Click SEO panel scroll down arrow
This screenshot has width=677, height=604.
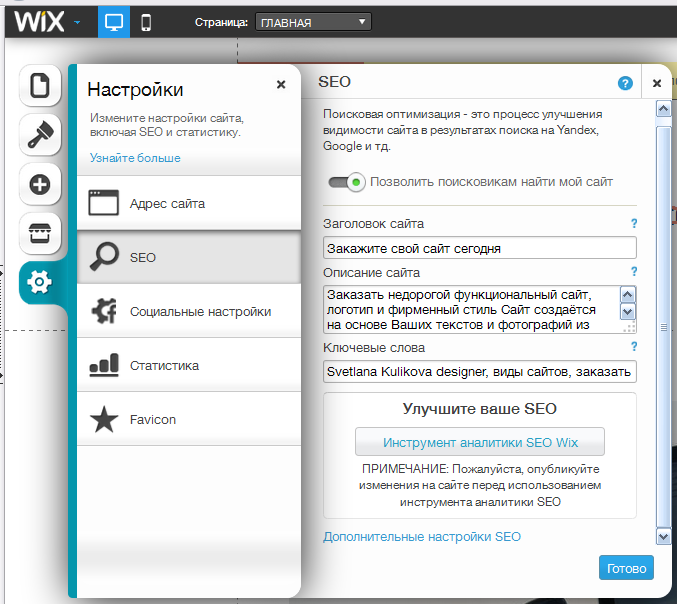point(663,537)
